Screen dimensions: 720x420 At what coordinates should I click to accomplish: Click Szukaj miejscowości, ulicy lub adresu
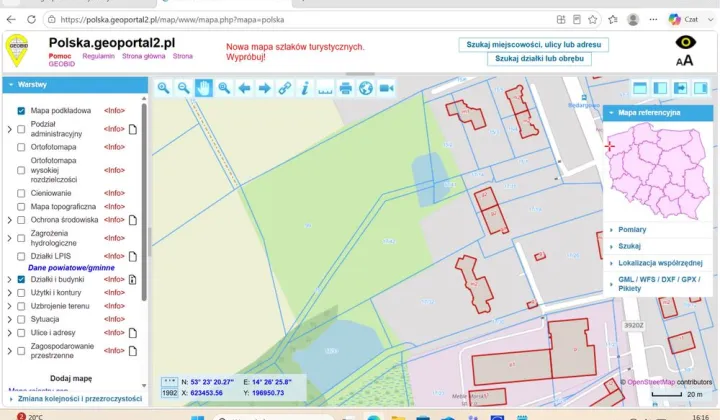(534, 45)
